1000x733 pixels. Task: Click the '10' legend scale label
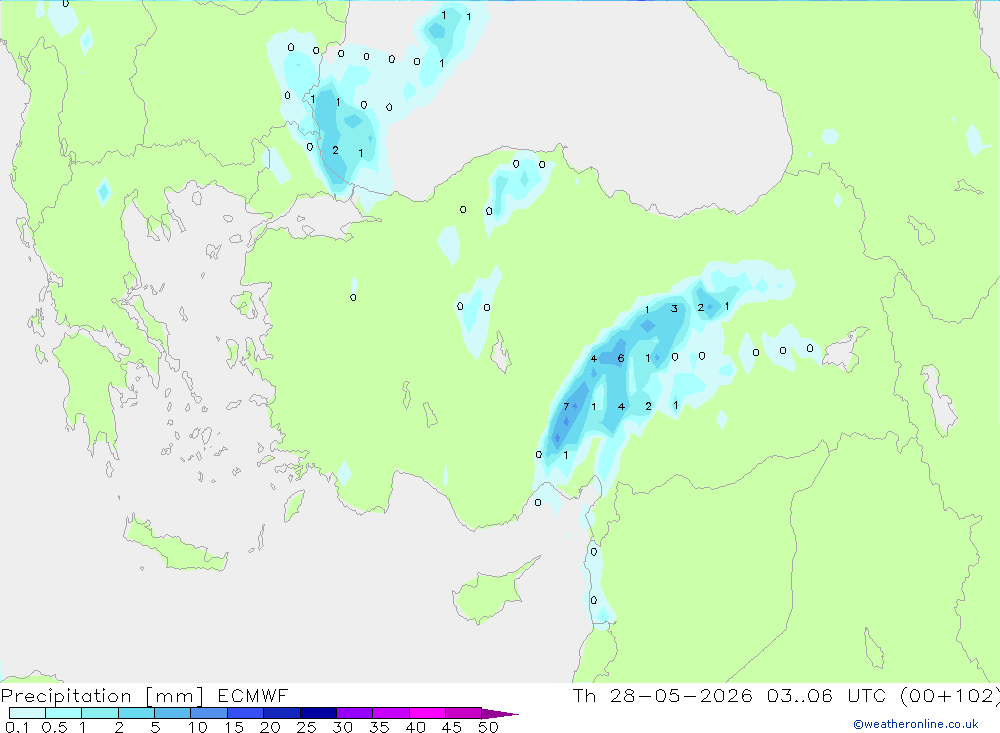coord(198,727)
